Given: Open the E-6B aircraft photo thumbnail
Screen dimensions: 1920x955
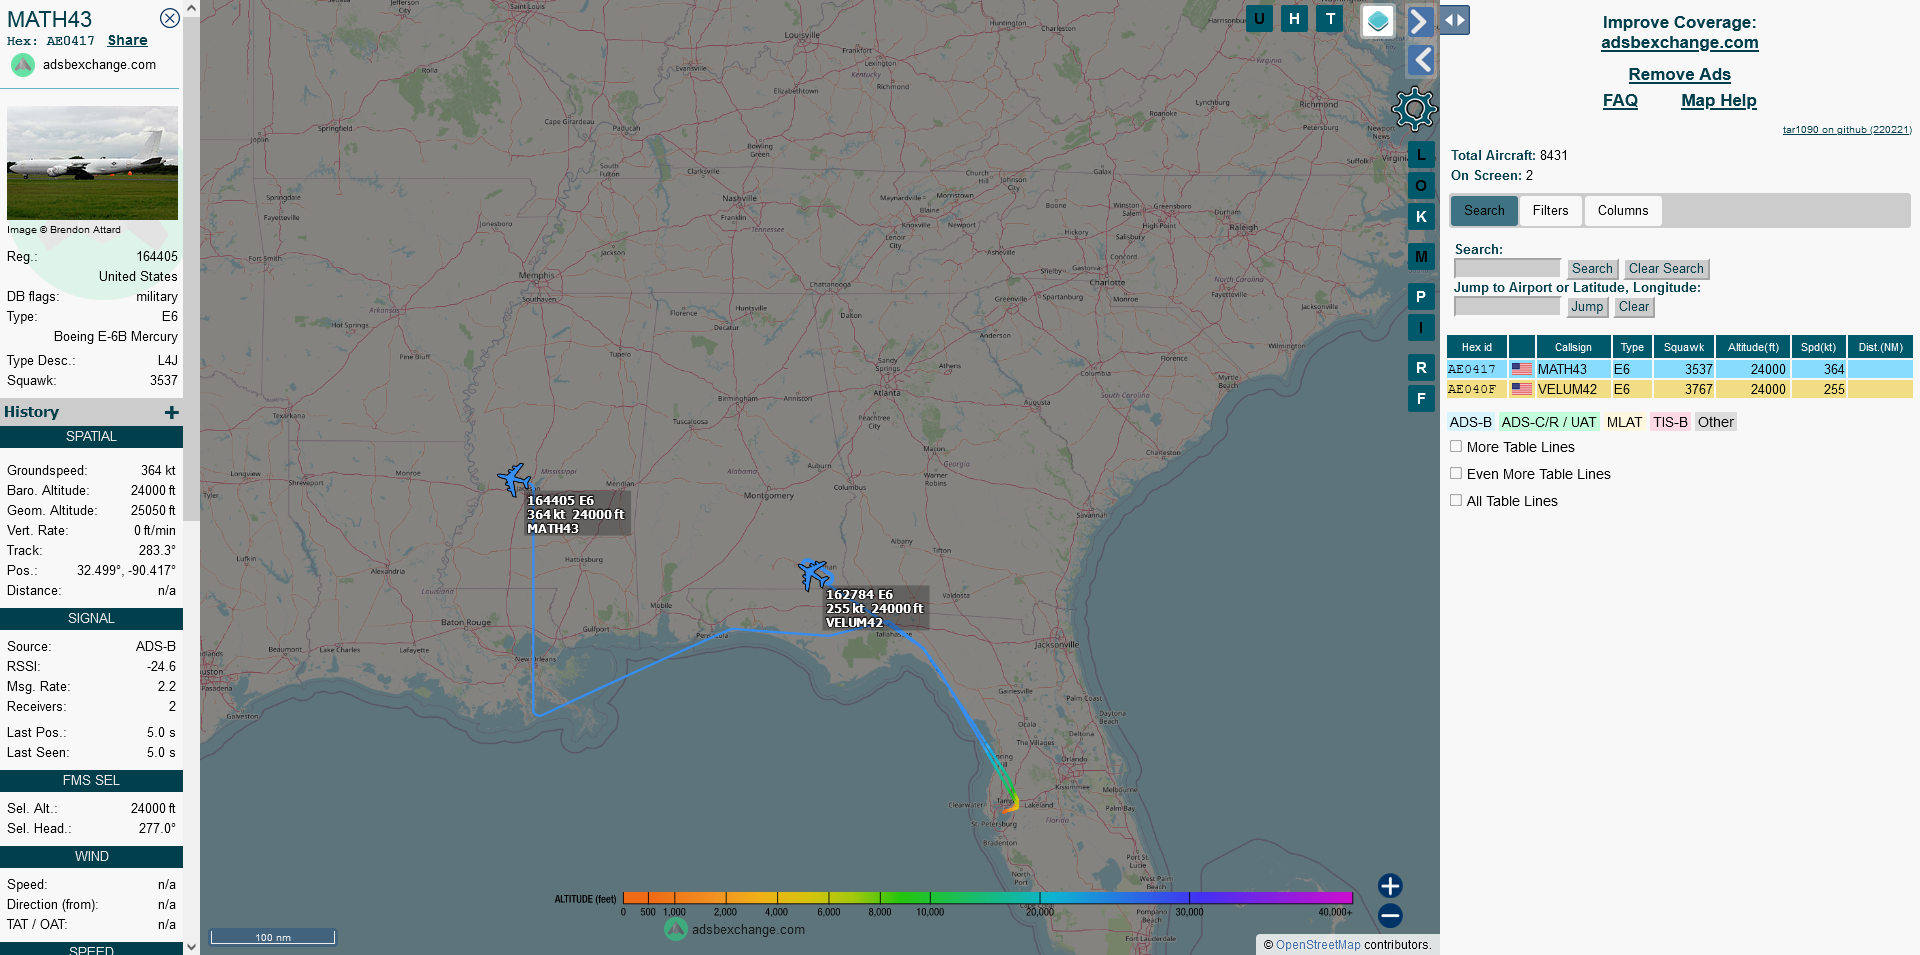Looking at the screenshot, I should pos(92,163).
